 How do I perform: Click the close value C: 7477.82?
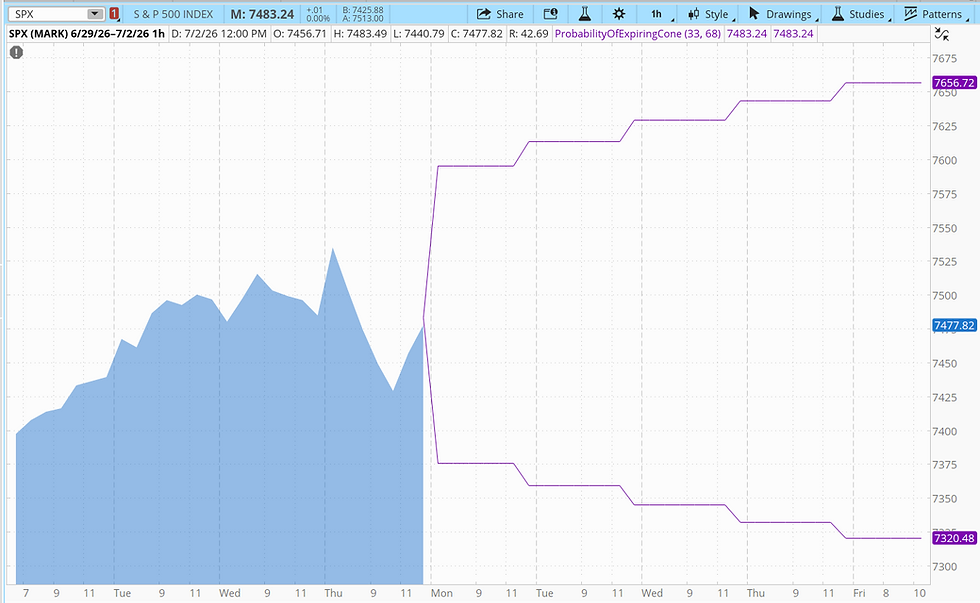coord(476,34)
